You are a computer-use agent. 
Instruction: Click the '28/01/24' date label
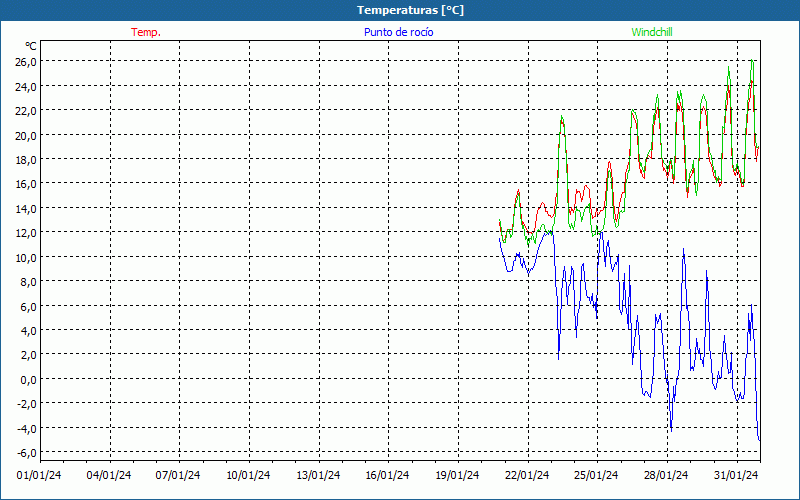(x=666, y=475)
